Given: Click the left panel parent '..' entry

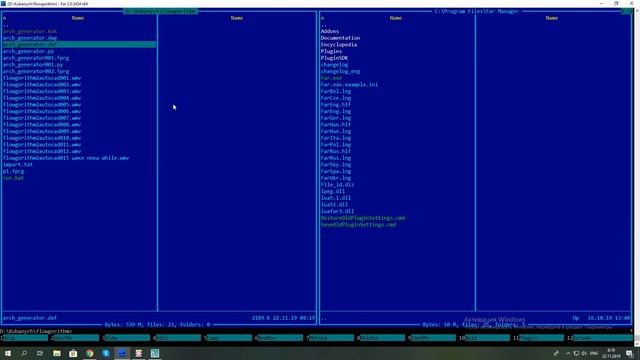Looking at the screenshot, I should tap(6, 25).
